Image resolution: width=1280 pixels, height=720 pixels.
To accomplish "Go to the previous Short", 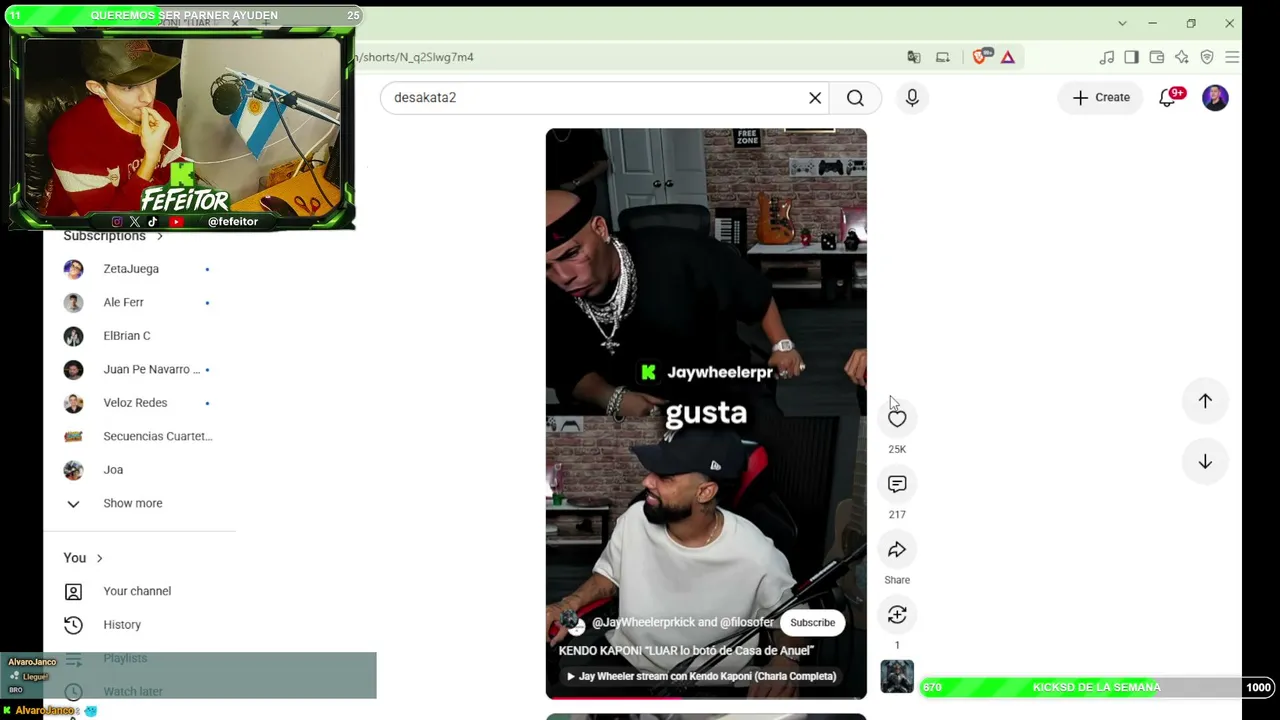I will [1205, 401].
